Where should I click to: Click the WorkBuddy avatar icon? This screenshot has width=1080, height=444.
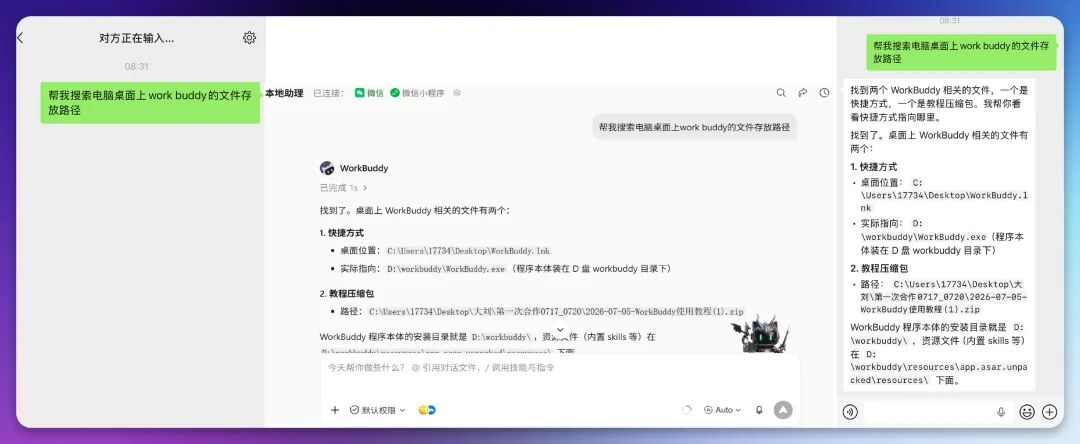click(x=327, y=168)
